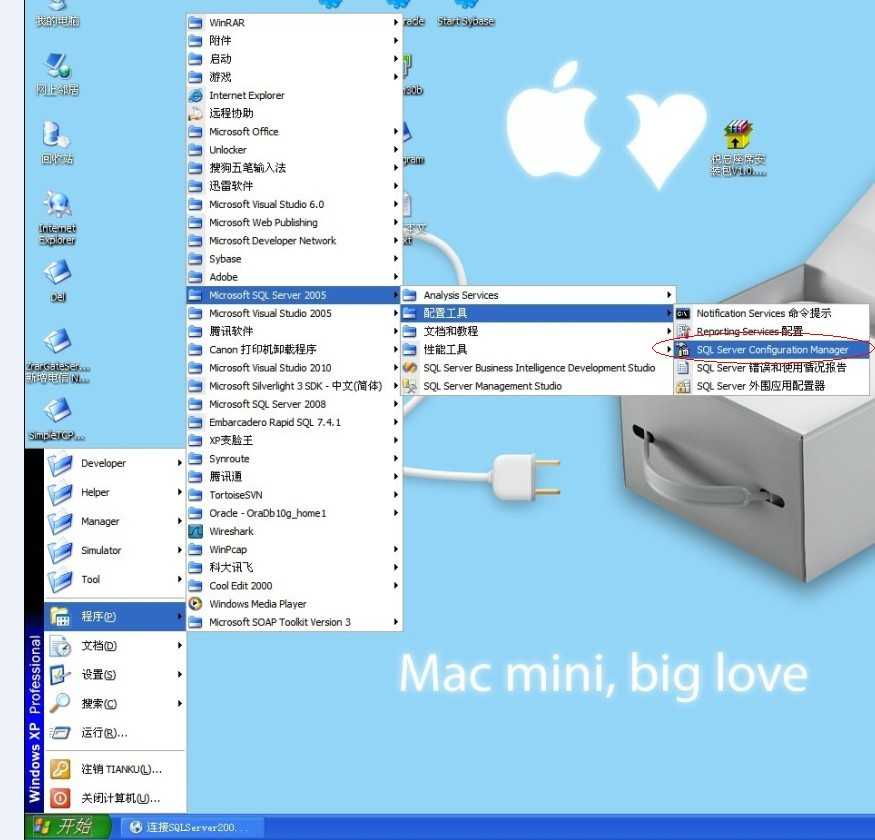Click the 开始 Start button
875x840 pixels.
point(69,827)
